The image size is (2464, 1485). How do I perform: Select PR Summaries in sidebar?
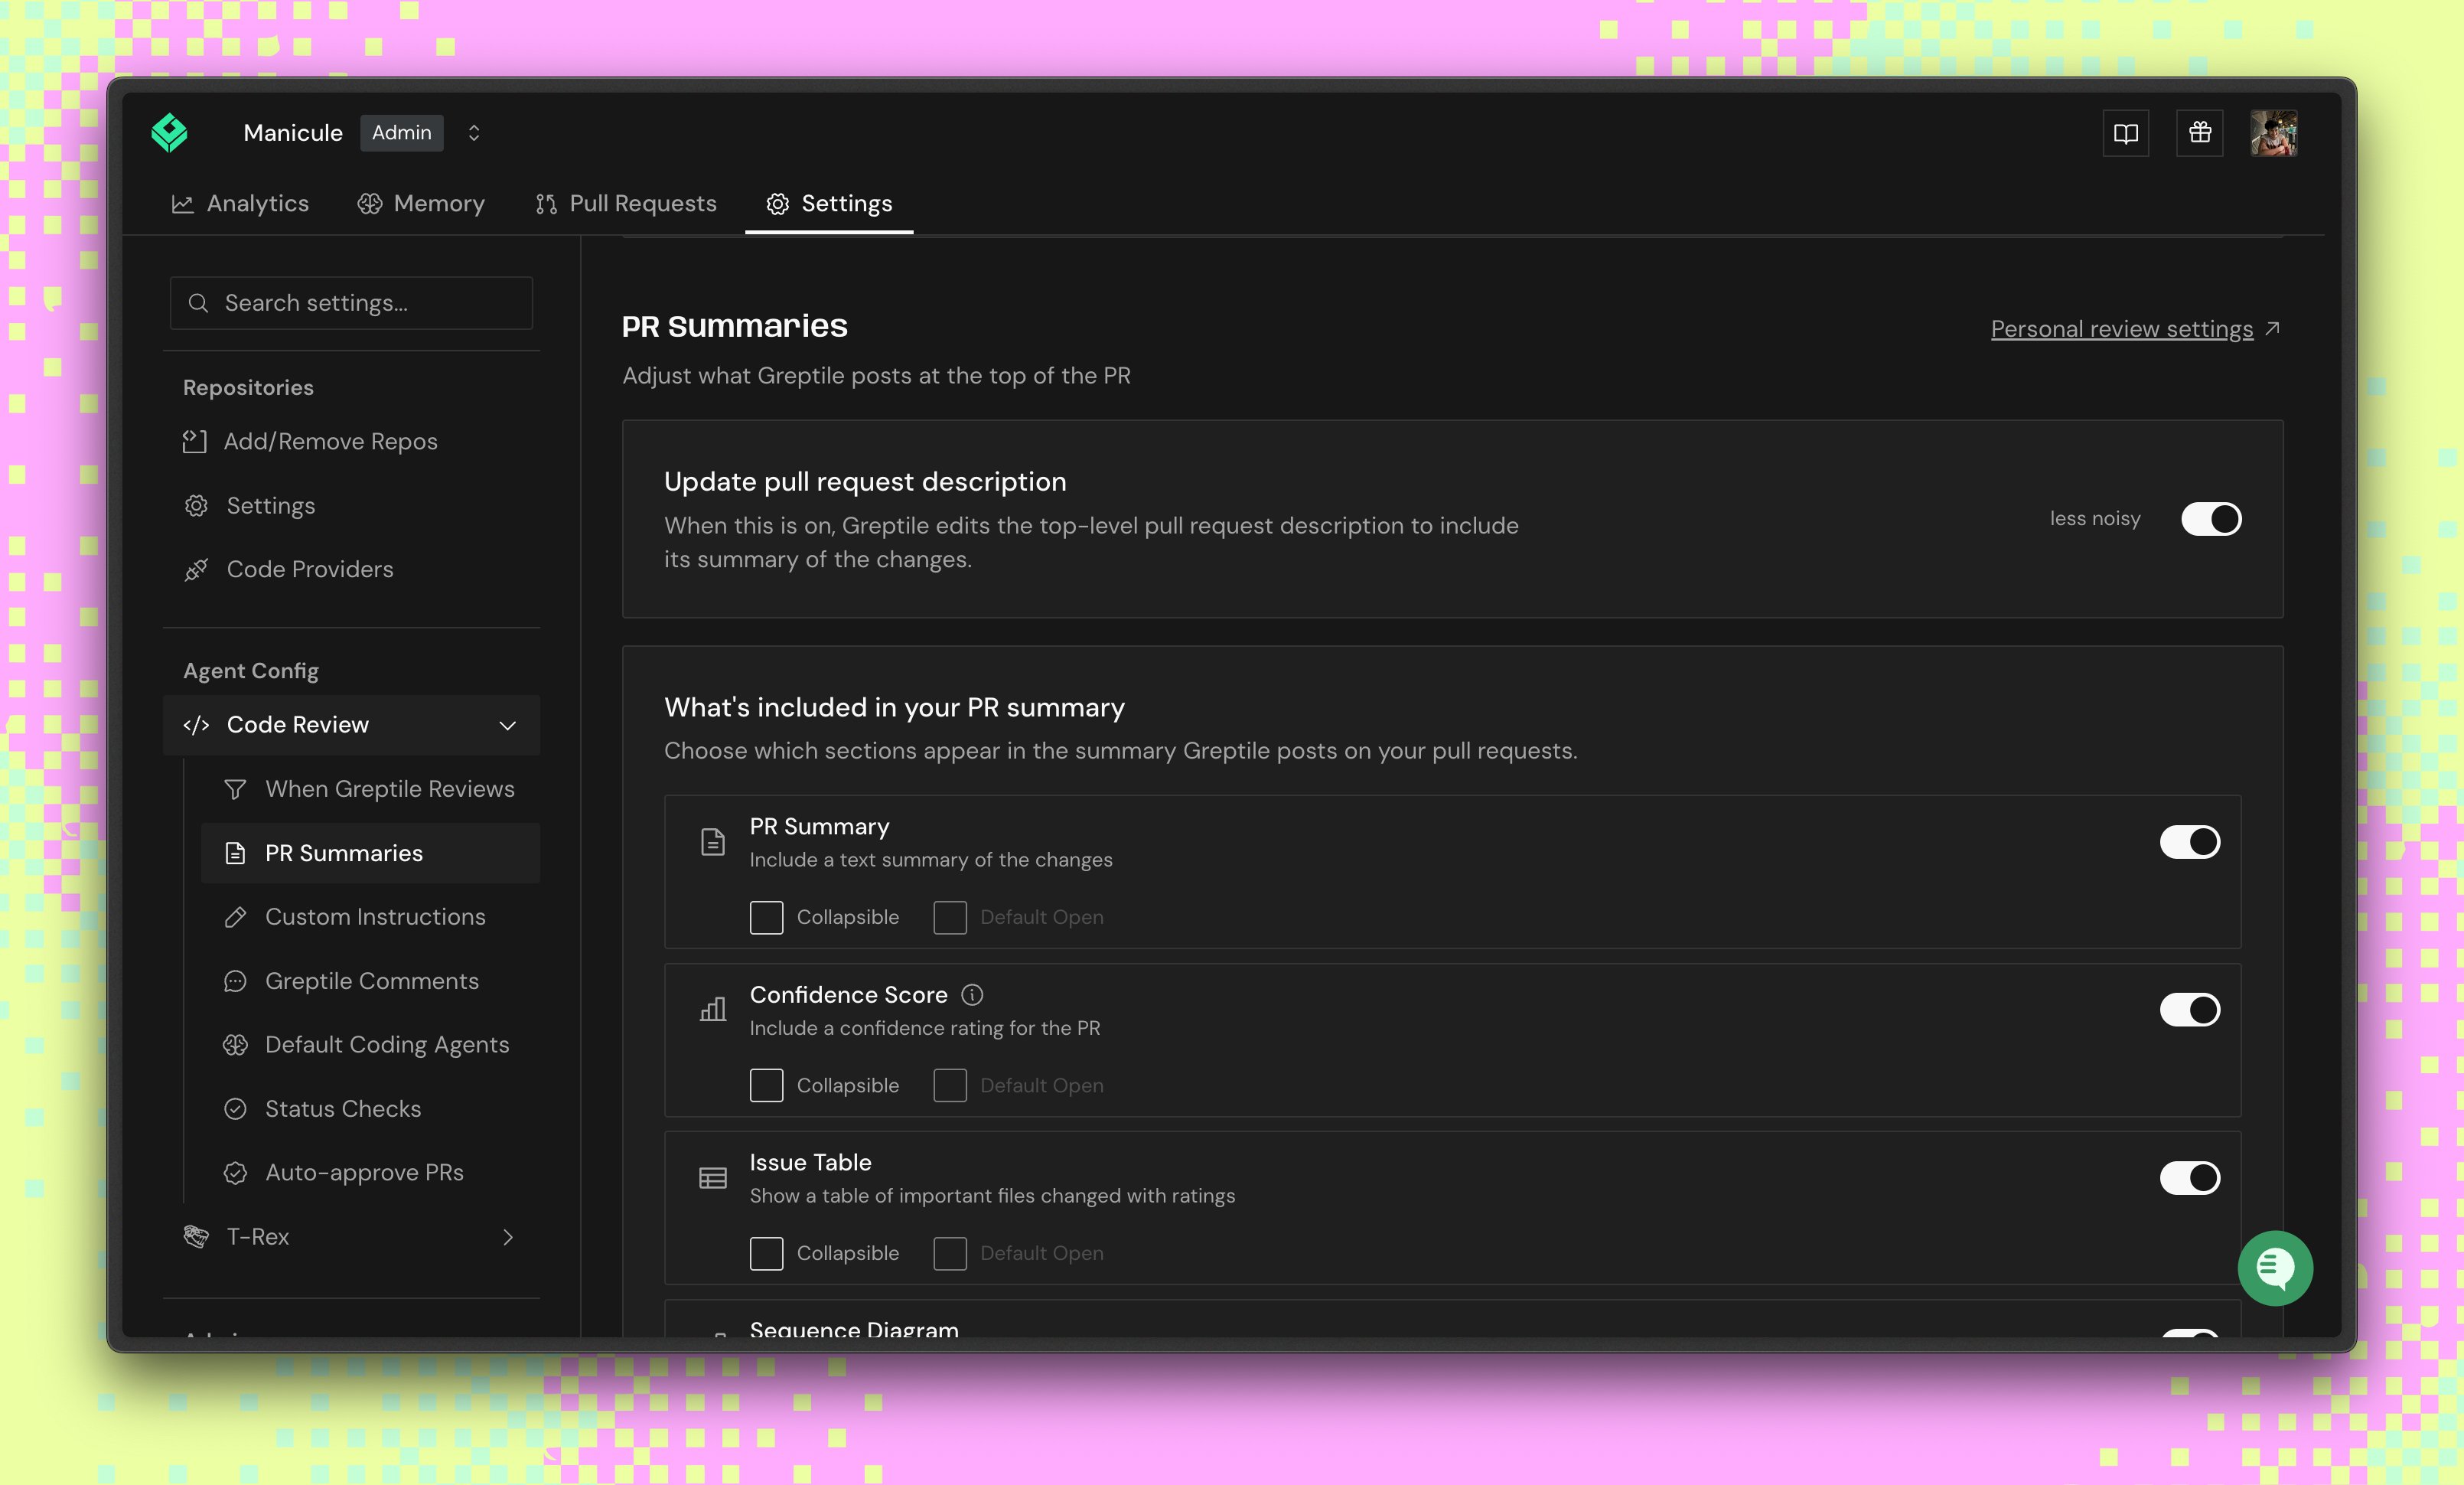[x=370, y=853]
